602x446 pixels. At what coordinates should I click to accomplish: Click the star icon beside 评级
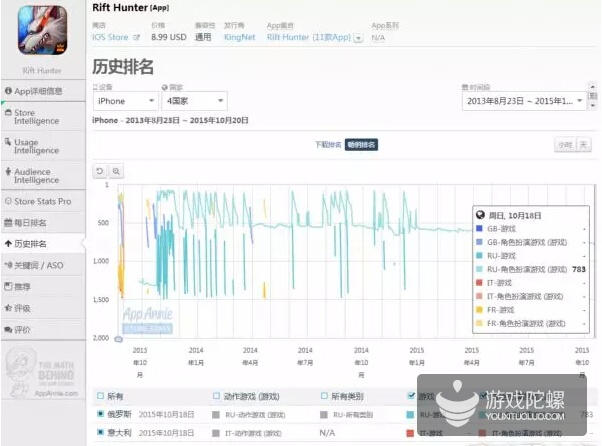8,308
